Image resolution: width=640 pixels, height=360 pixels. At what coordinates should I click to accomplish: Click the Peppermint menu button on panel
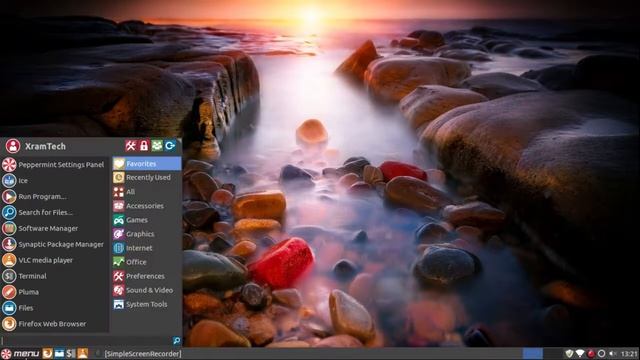[20, 353]
